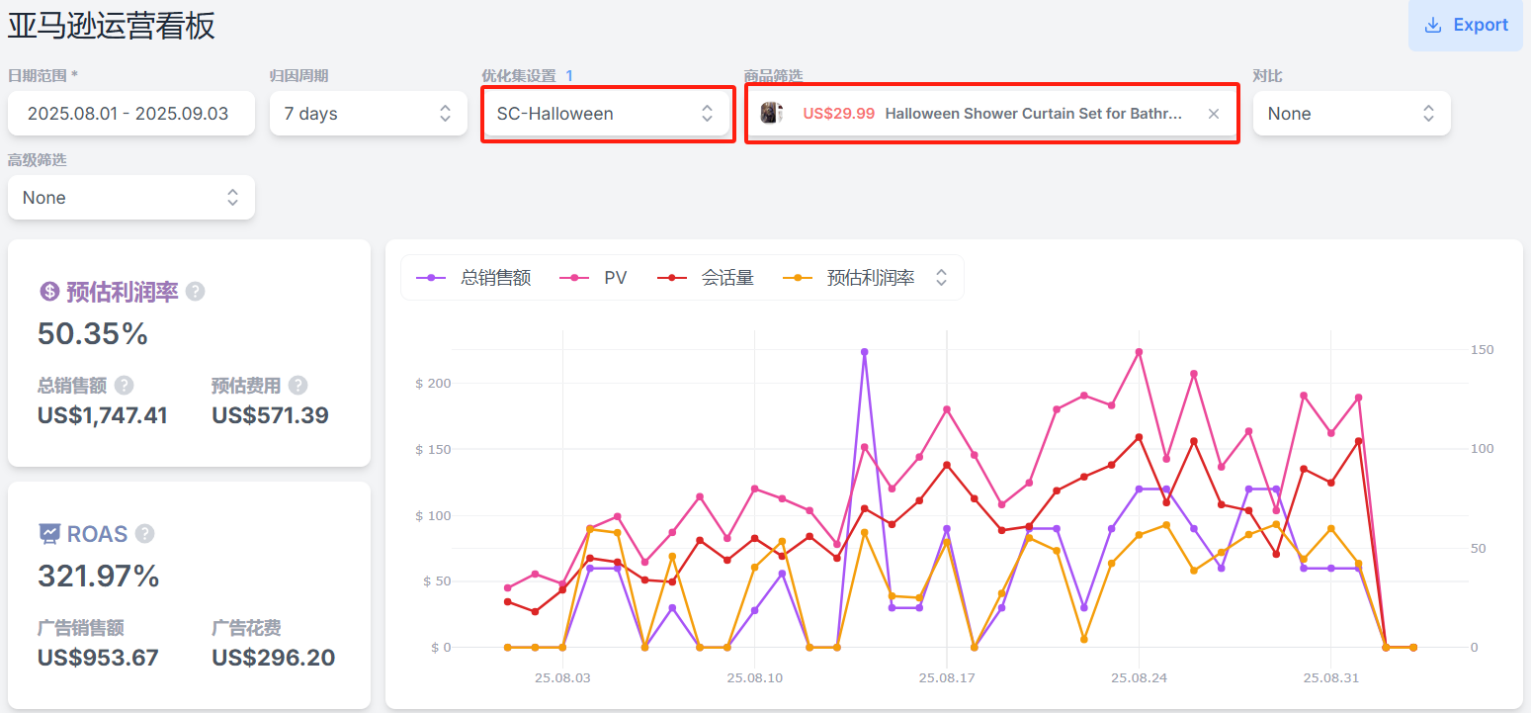Remove the Halloween Shower Curtain product filter
This screenshot has width=1531, height=713.
[x=1213, y=114]
